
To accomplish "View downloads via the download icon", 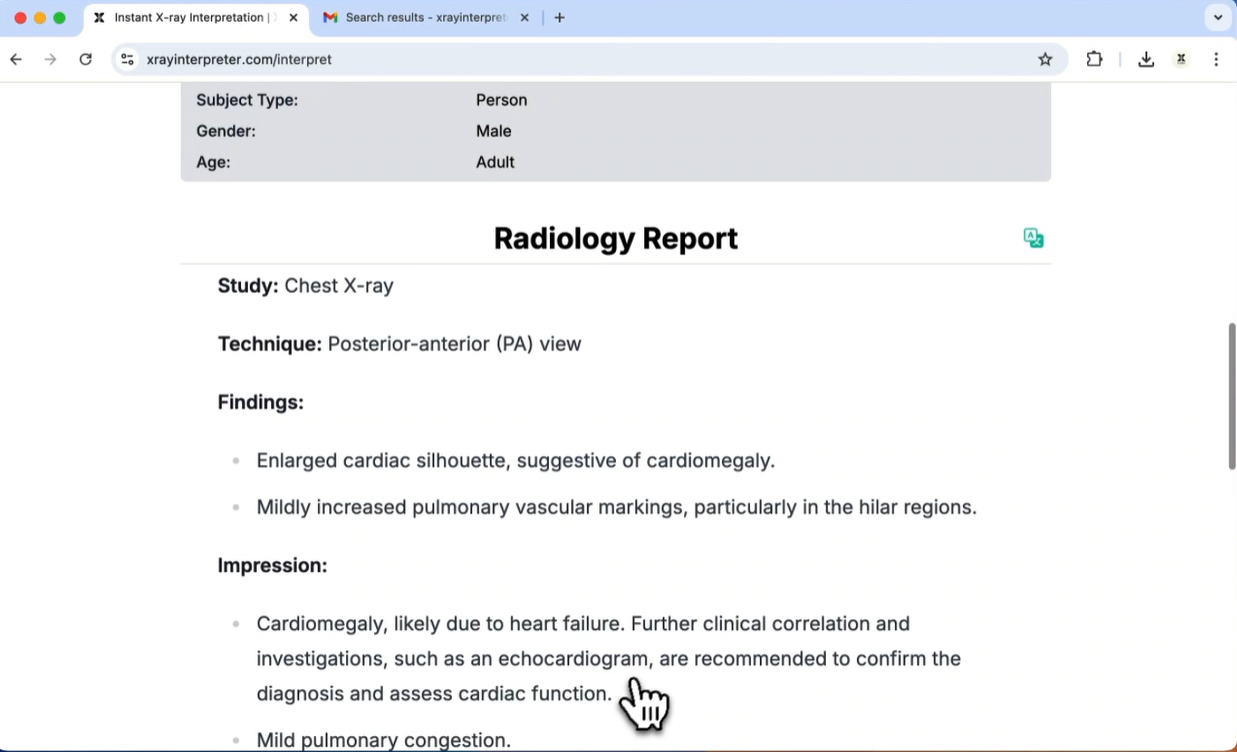I will [1146, 59].
